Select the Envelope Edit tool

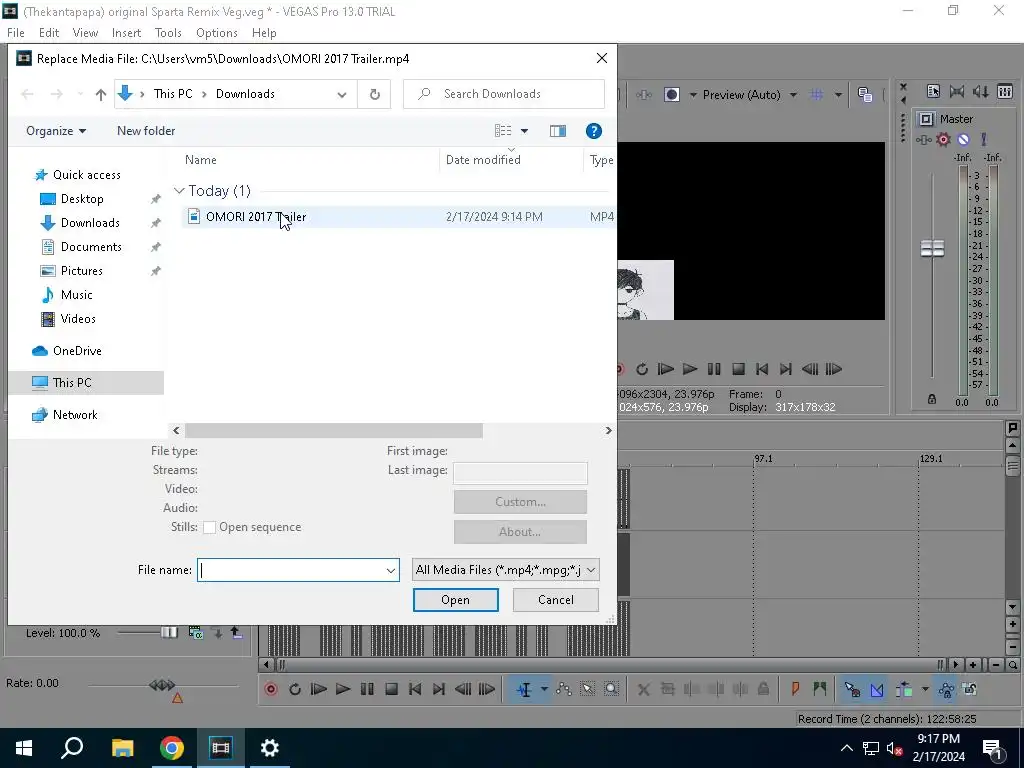(x=564, y=689)
